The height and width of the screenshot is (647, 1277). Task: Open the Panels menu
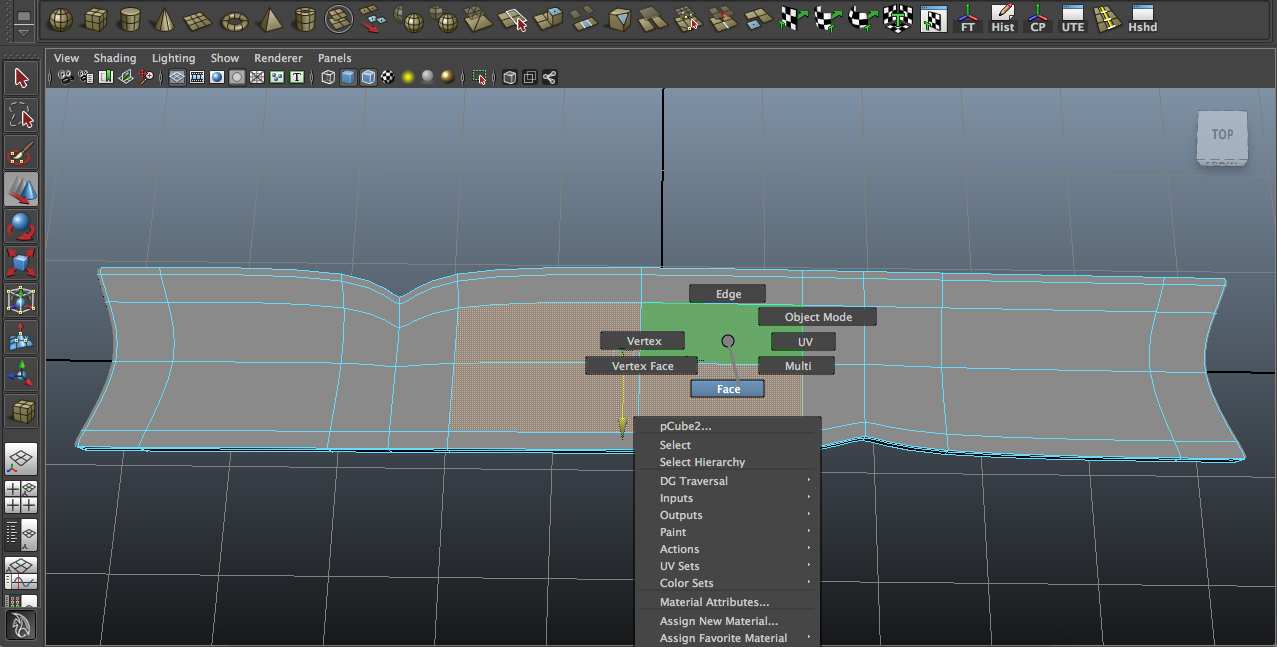pyautogui.click(x=334, y=58)
